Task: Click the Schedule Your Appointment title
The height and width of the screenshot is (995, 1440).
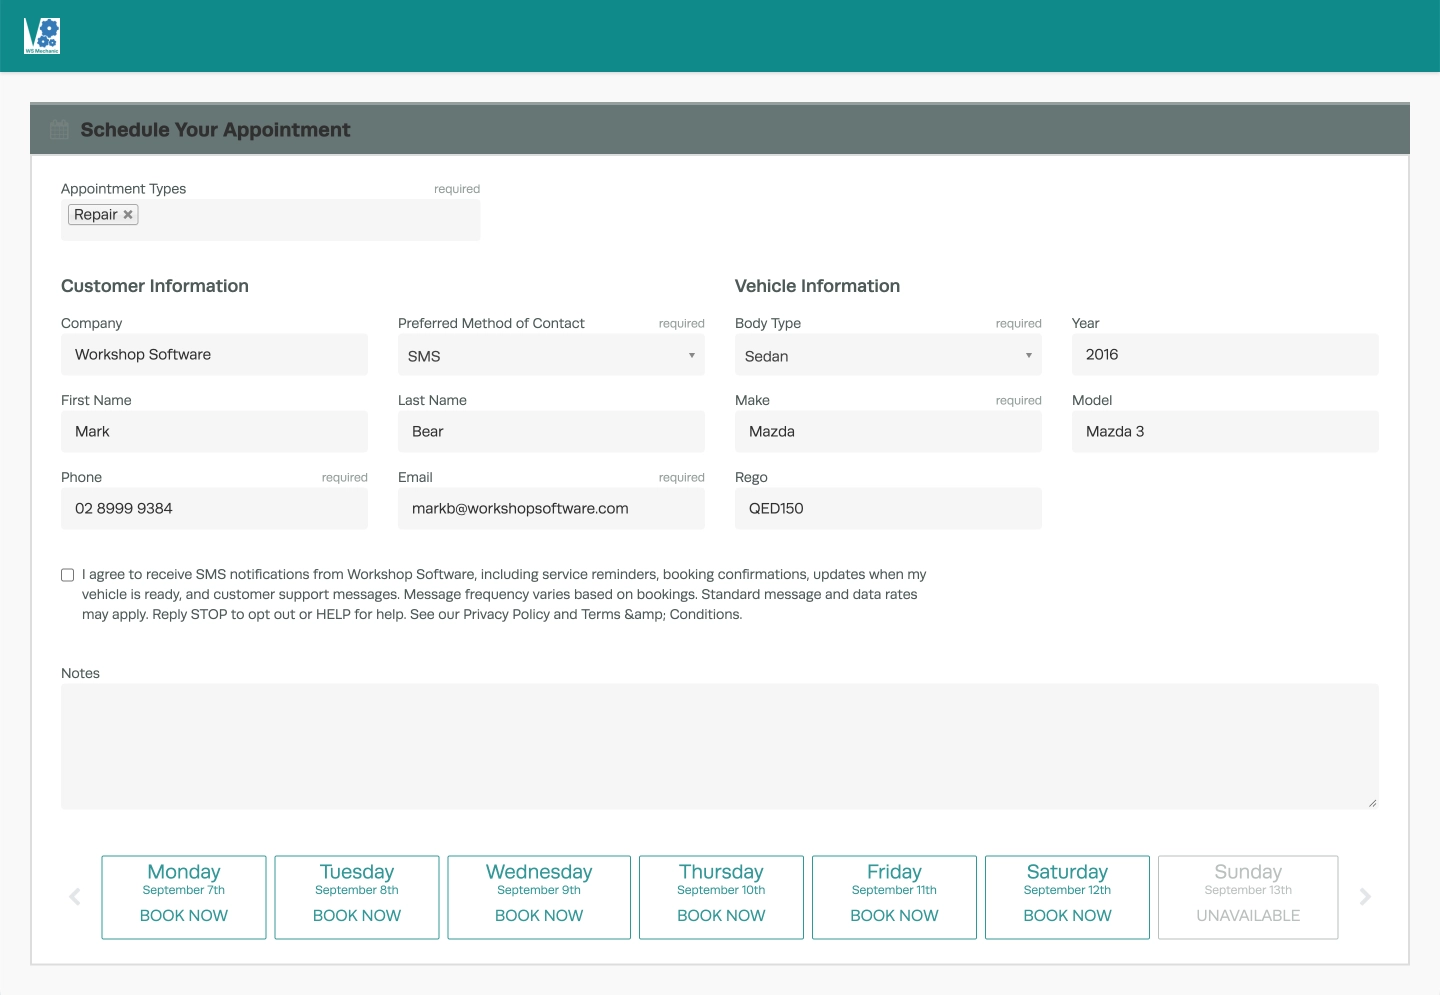Action: [x=215, y=130]
